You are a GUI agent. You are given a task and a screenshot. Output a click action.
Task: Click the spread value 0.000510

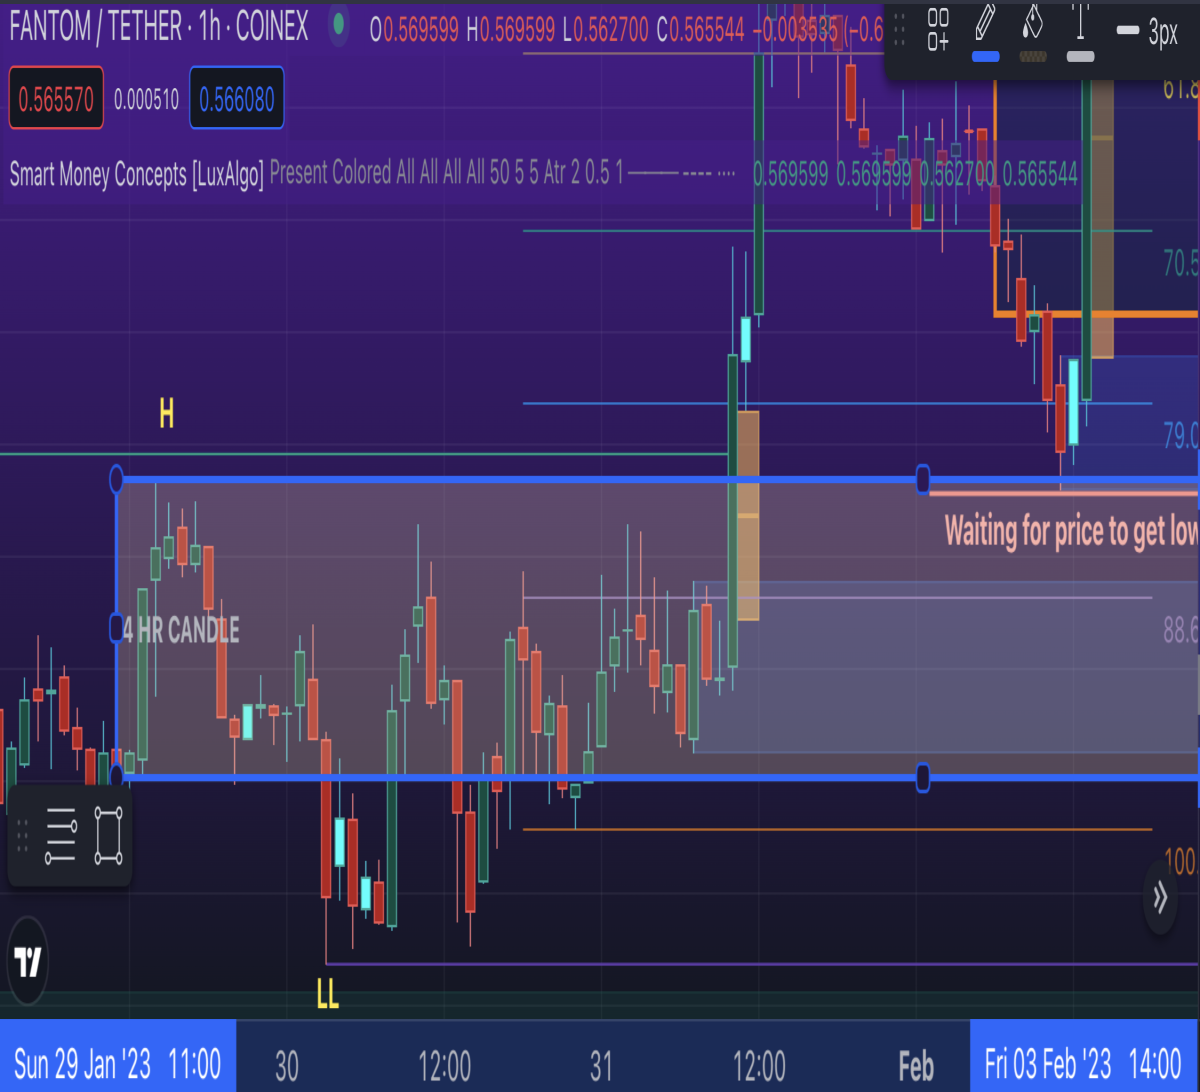[x=147, y=99]
